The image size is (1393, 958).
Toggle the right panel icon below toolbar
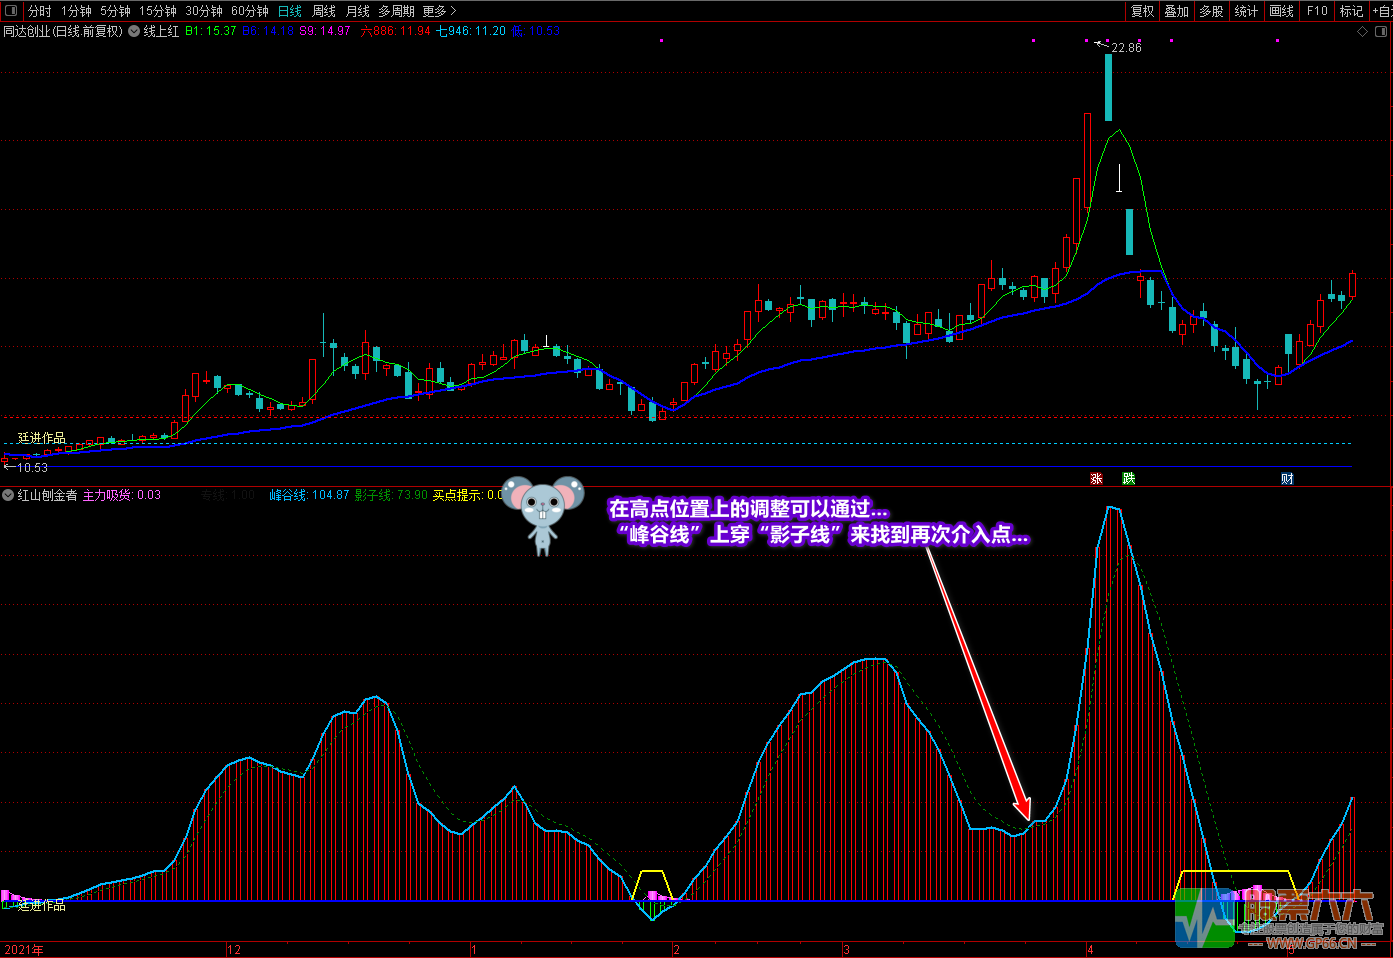tap(1383, 32)
